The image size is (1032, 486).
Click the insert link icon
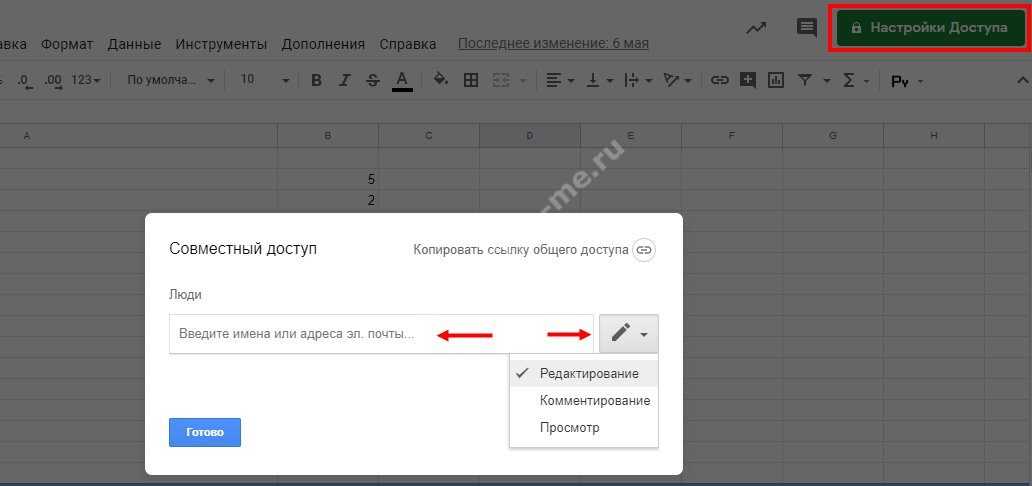tap(719, 80)
